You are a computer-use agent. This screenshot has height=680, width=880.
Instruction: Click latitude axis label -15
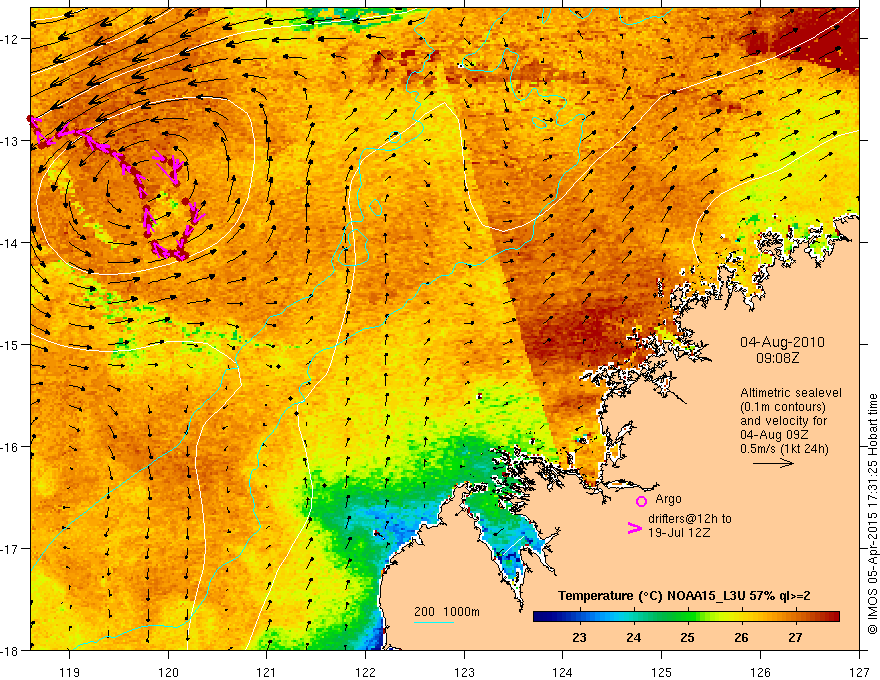click(x=10, y=344)
